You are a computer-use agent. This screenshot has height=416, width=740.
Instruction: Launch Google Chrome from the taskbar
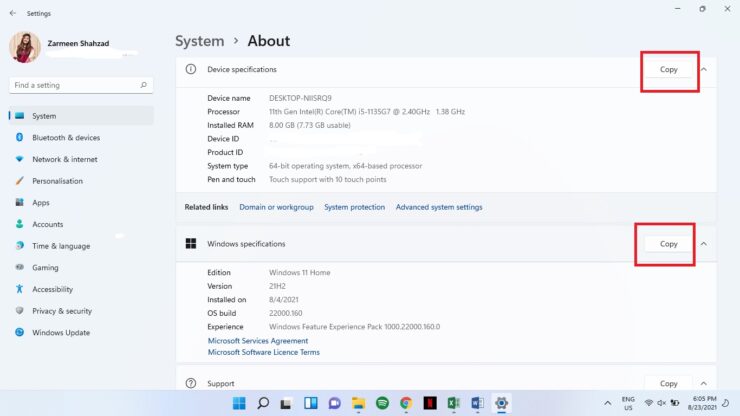click(x=406, y=403)
